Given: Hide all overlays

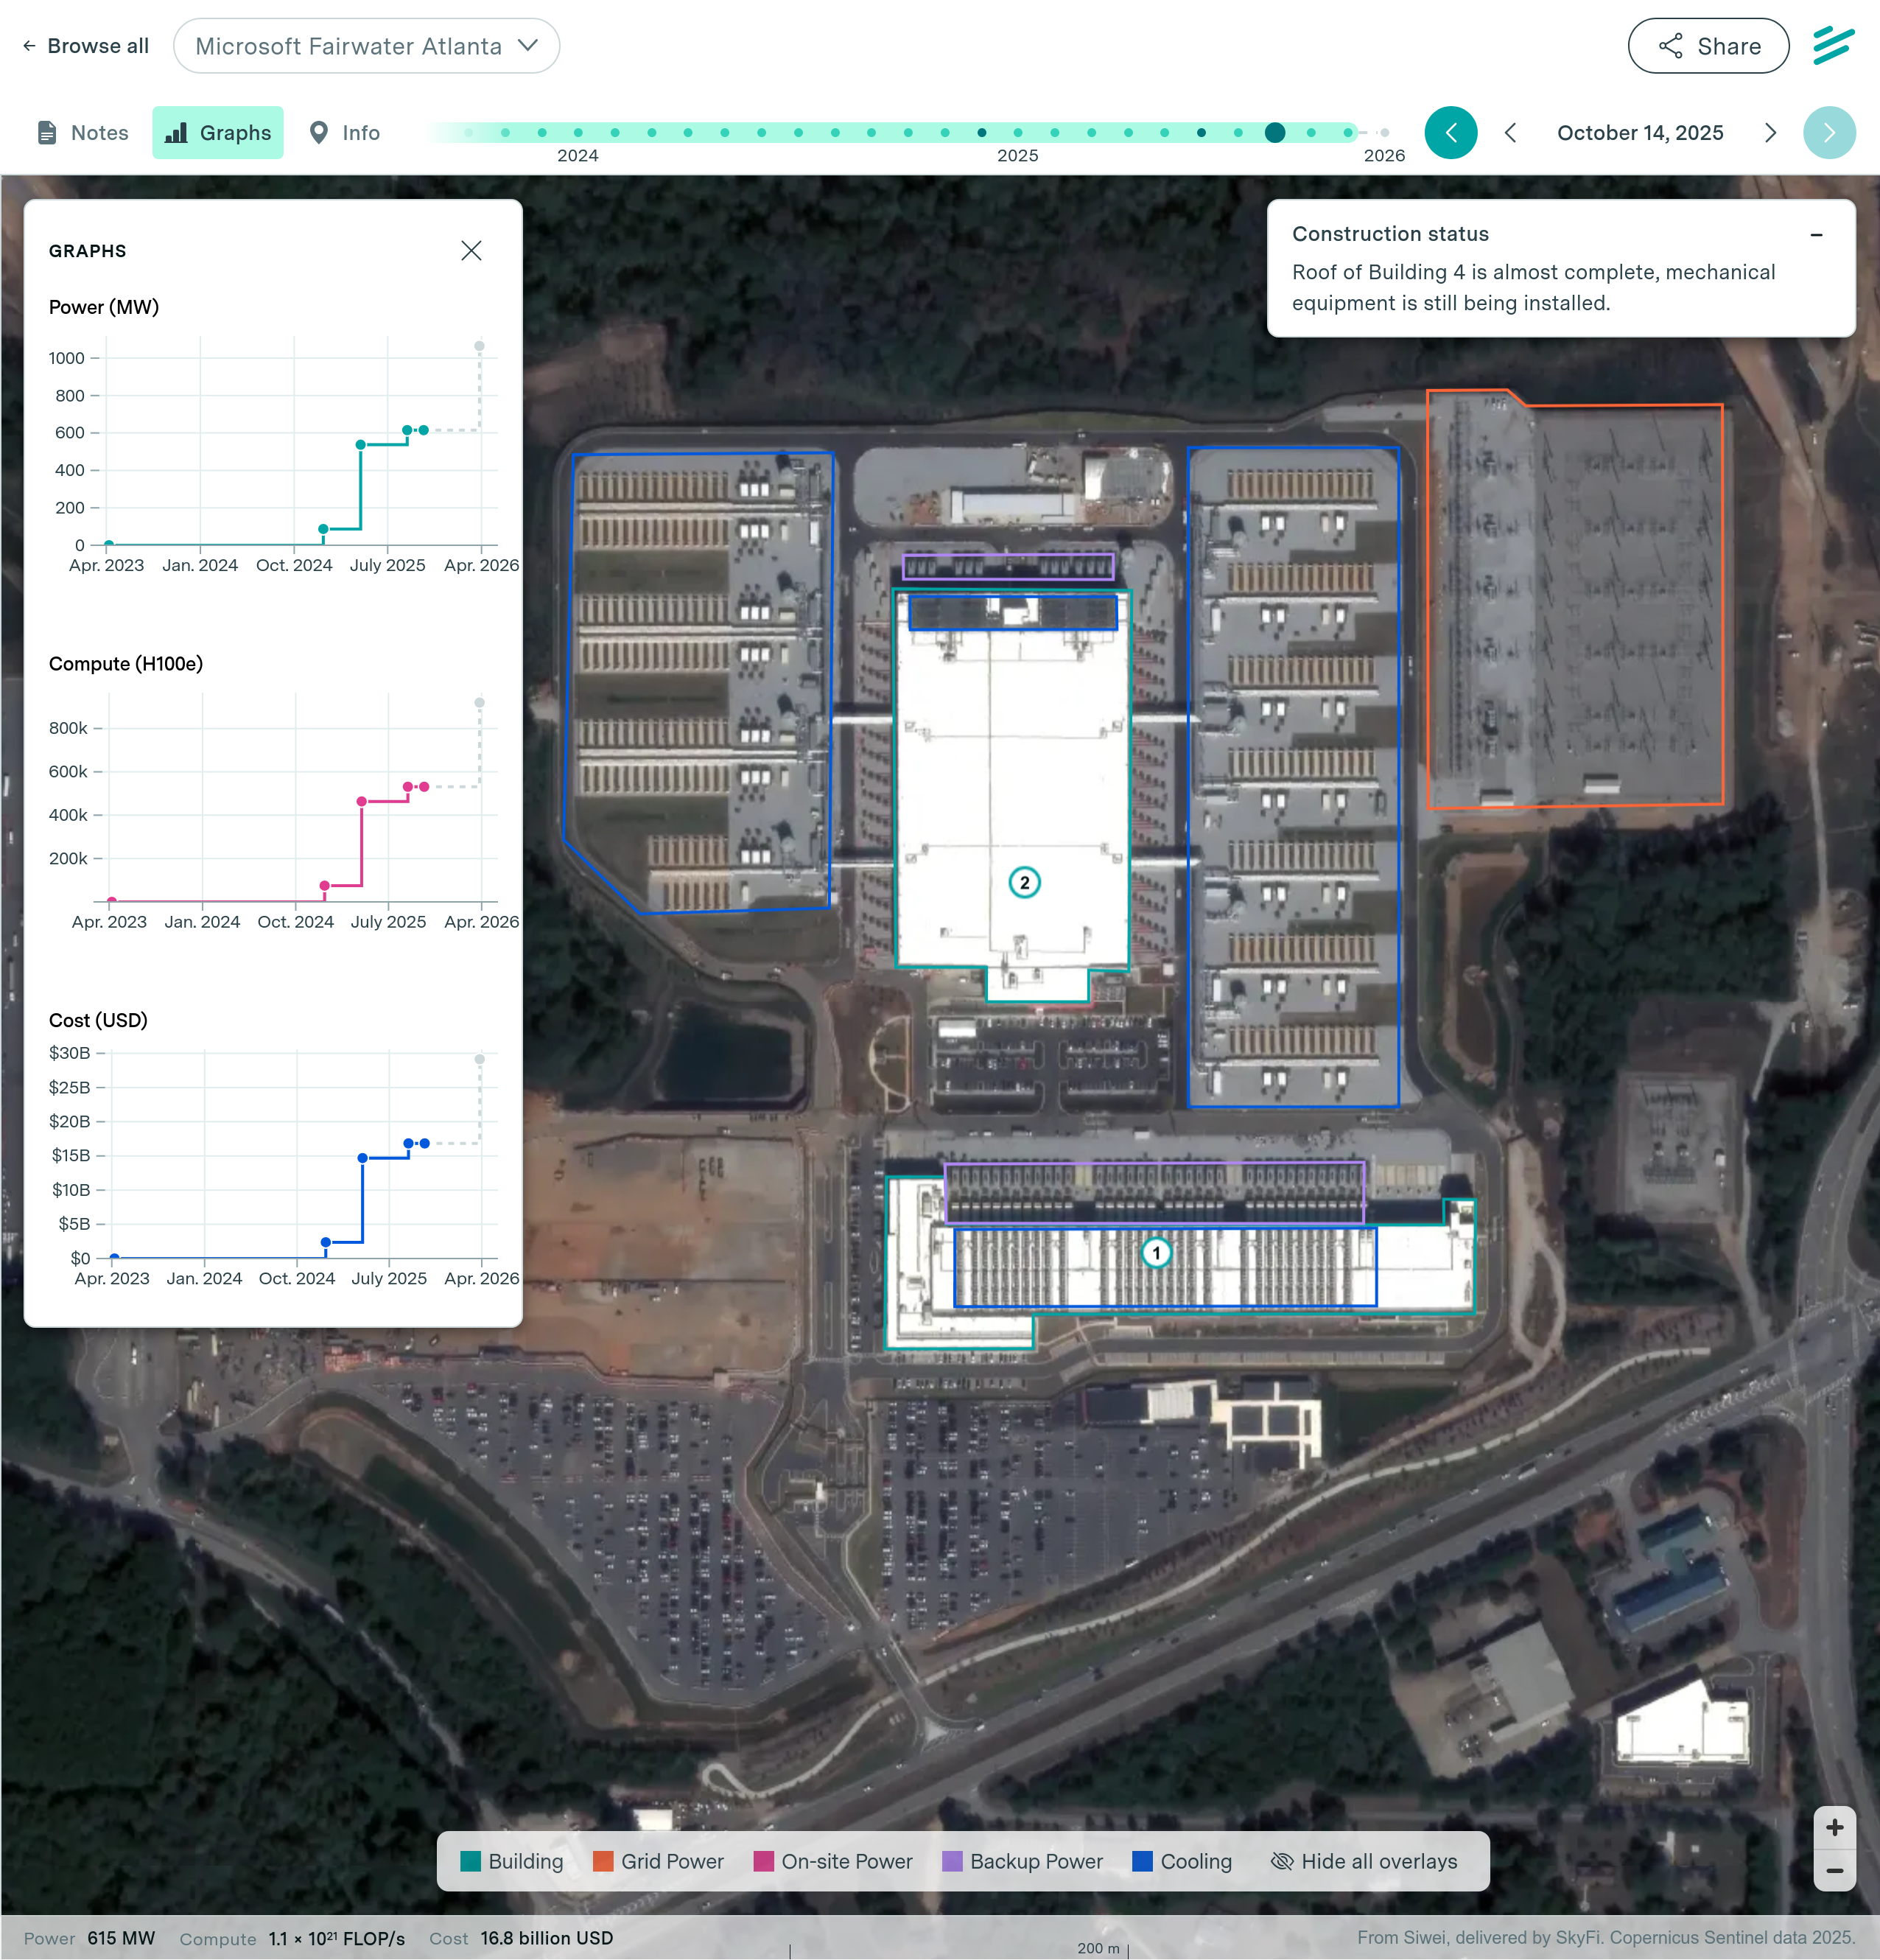Looking at the screenshot, I should click(x=1364, y=1861).
